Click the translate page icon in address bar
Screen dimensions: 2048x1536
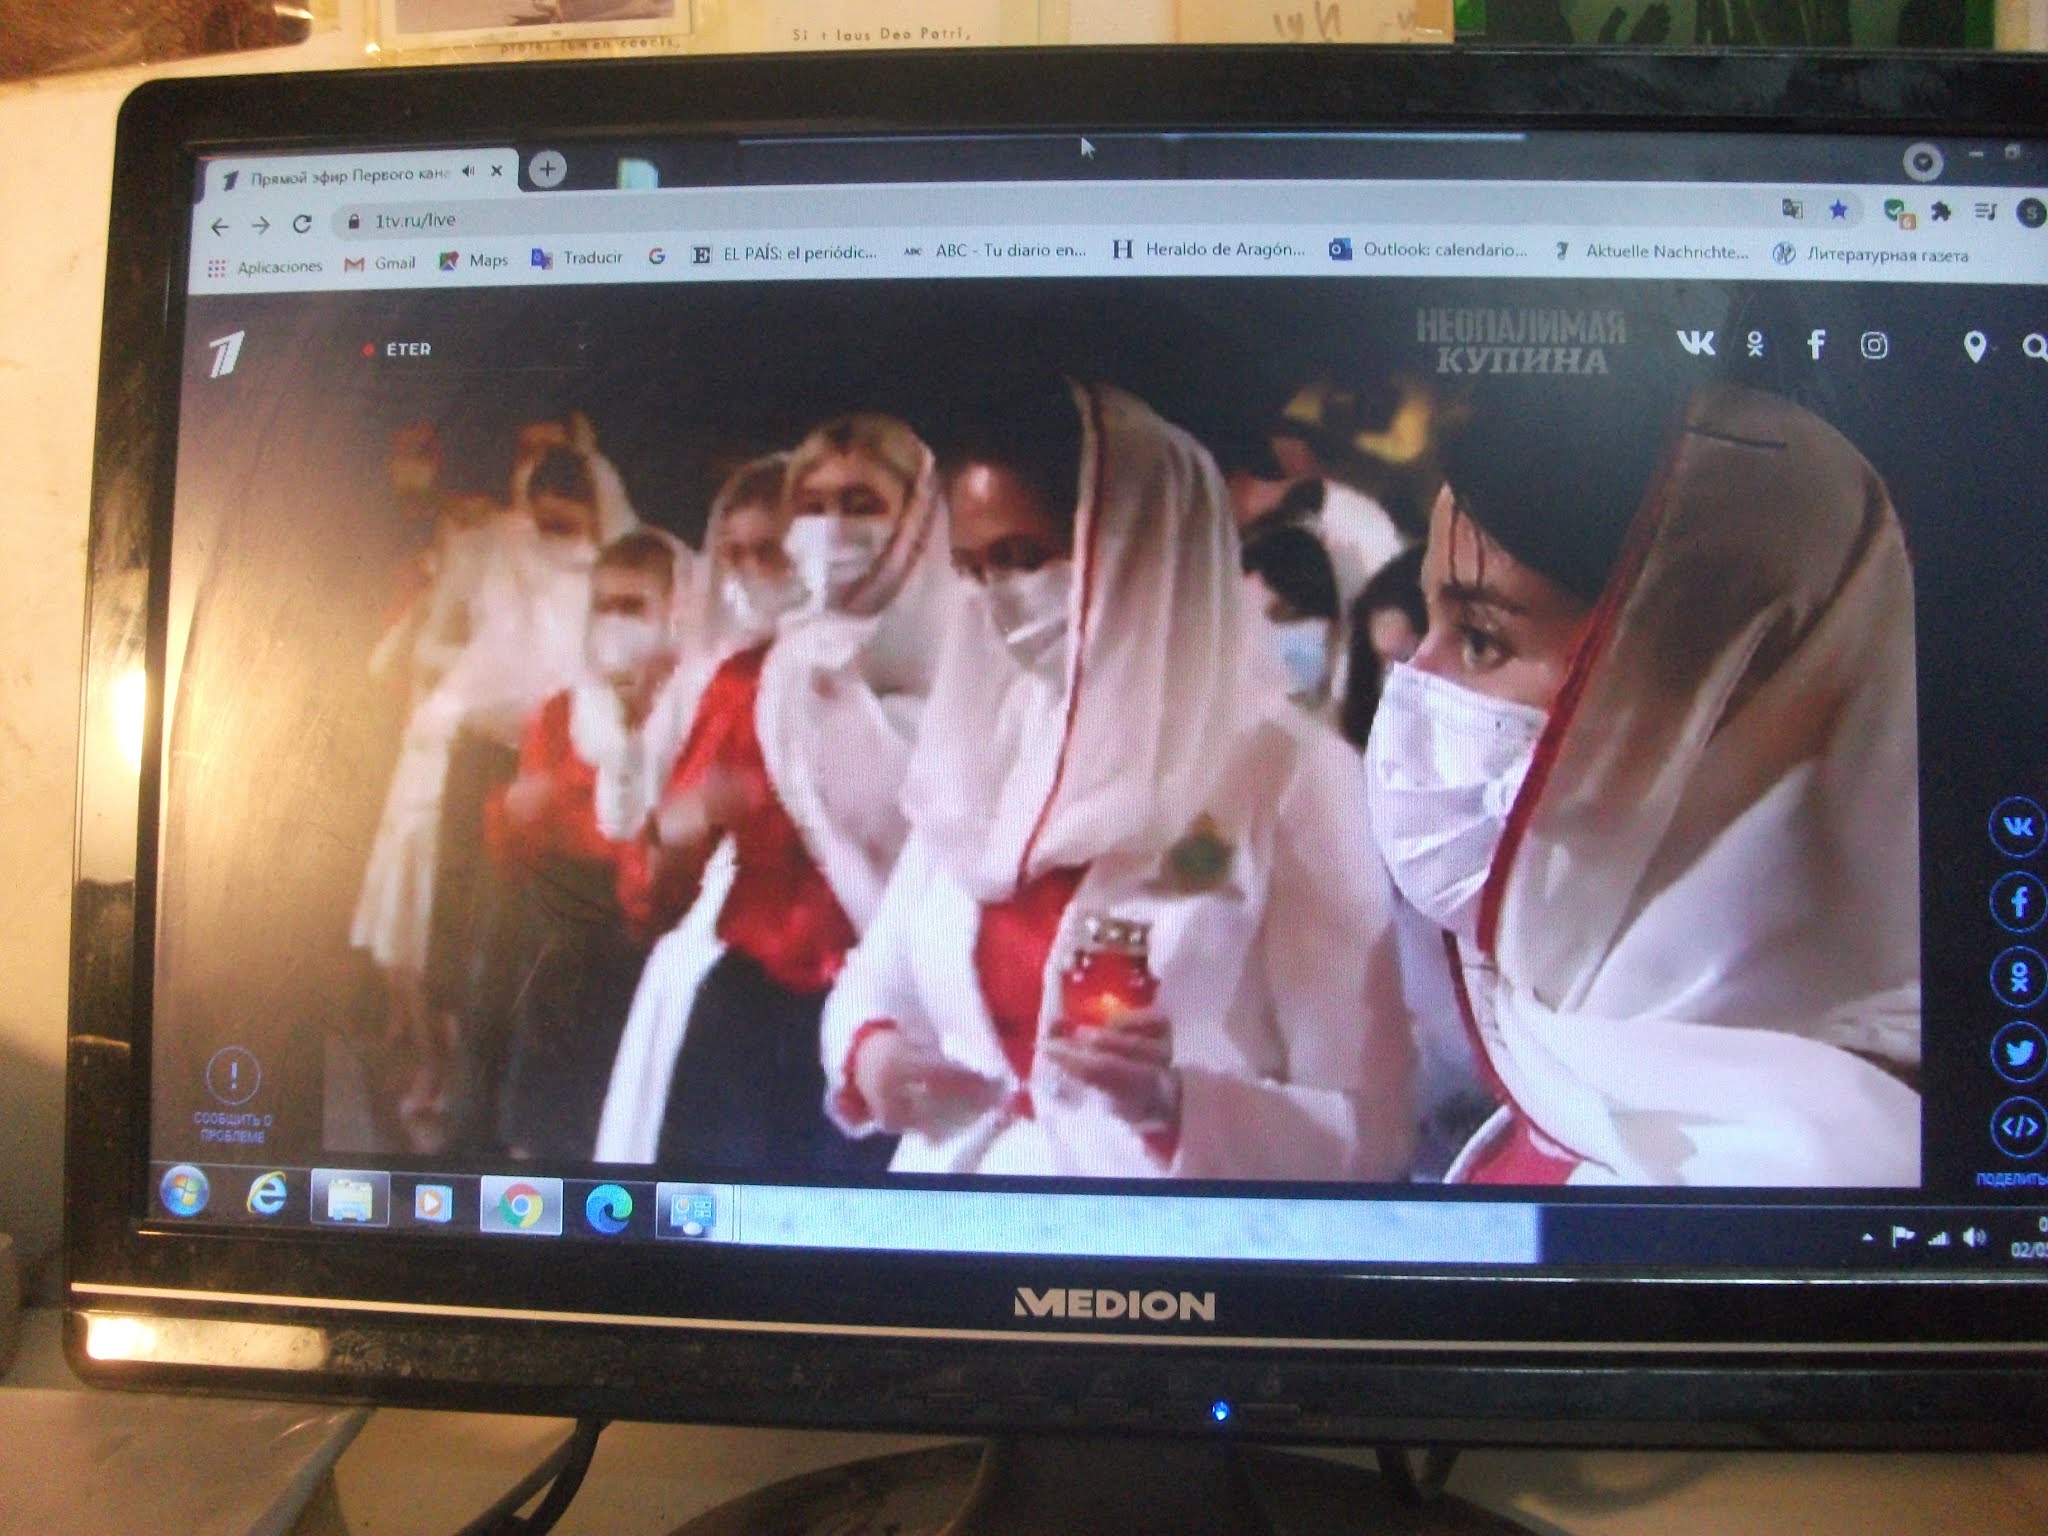tap(1792, 208)
